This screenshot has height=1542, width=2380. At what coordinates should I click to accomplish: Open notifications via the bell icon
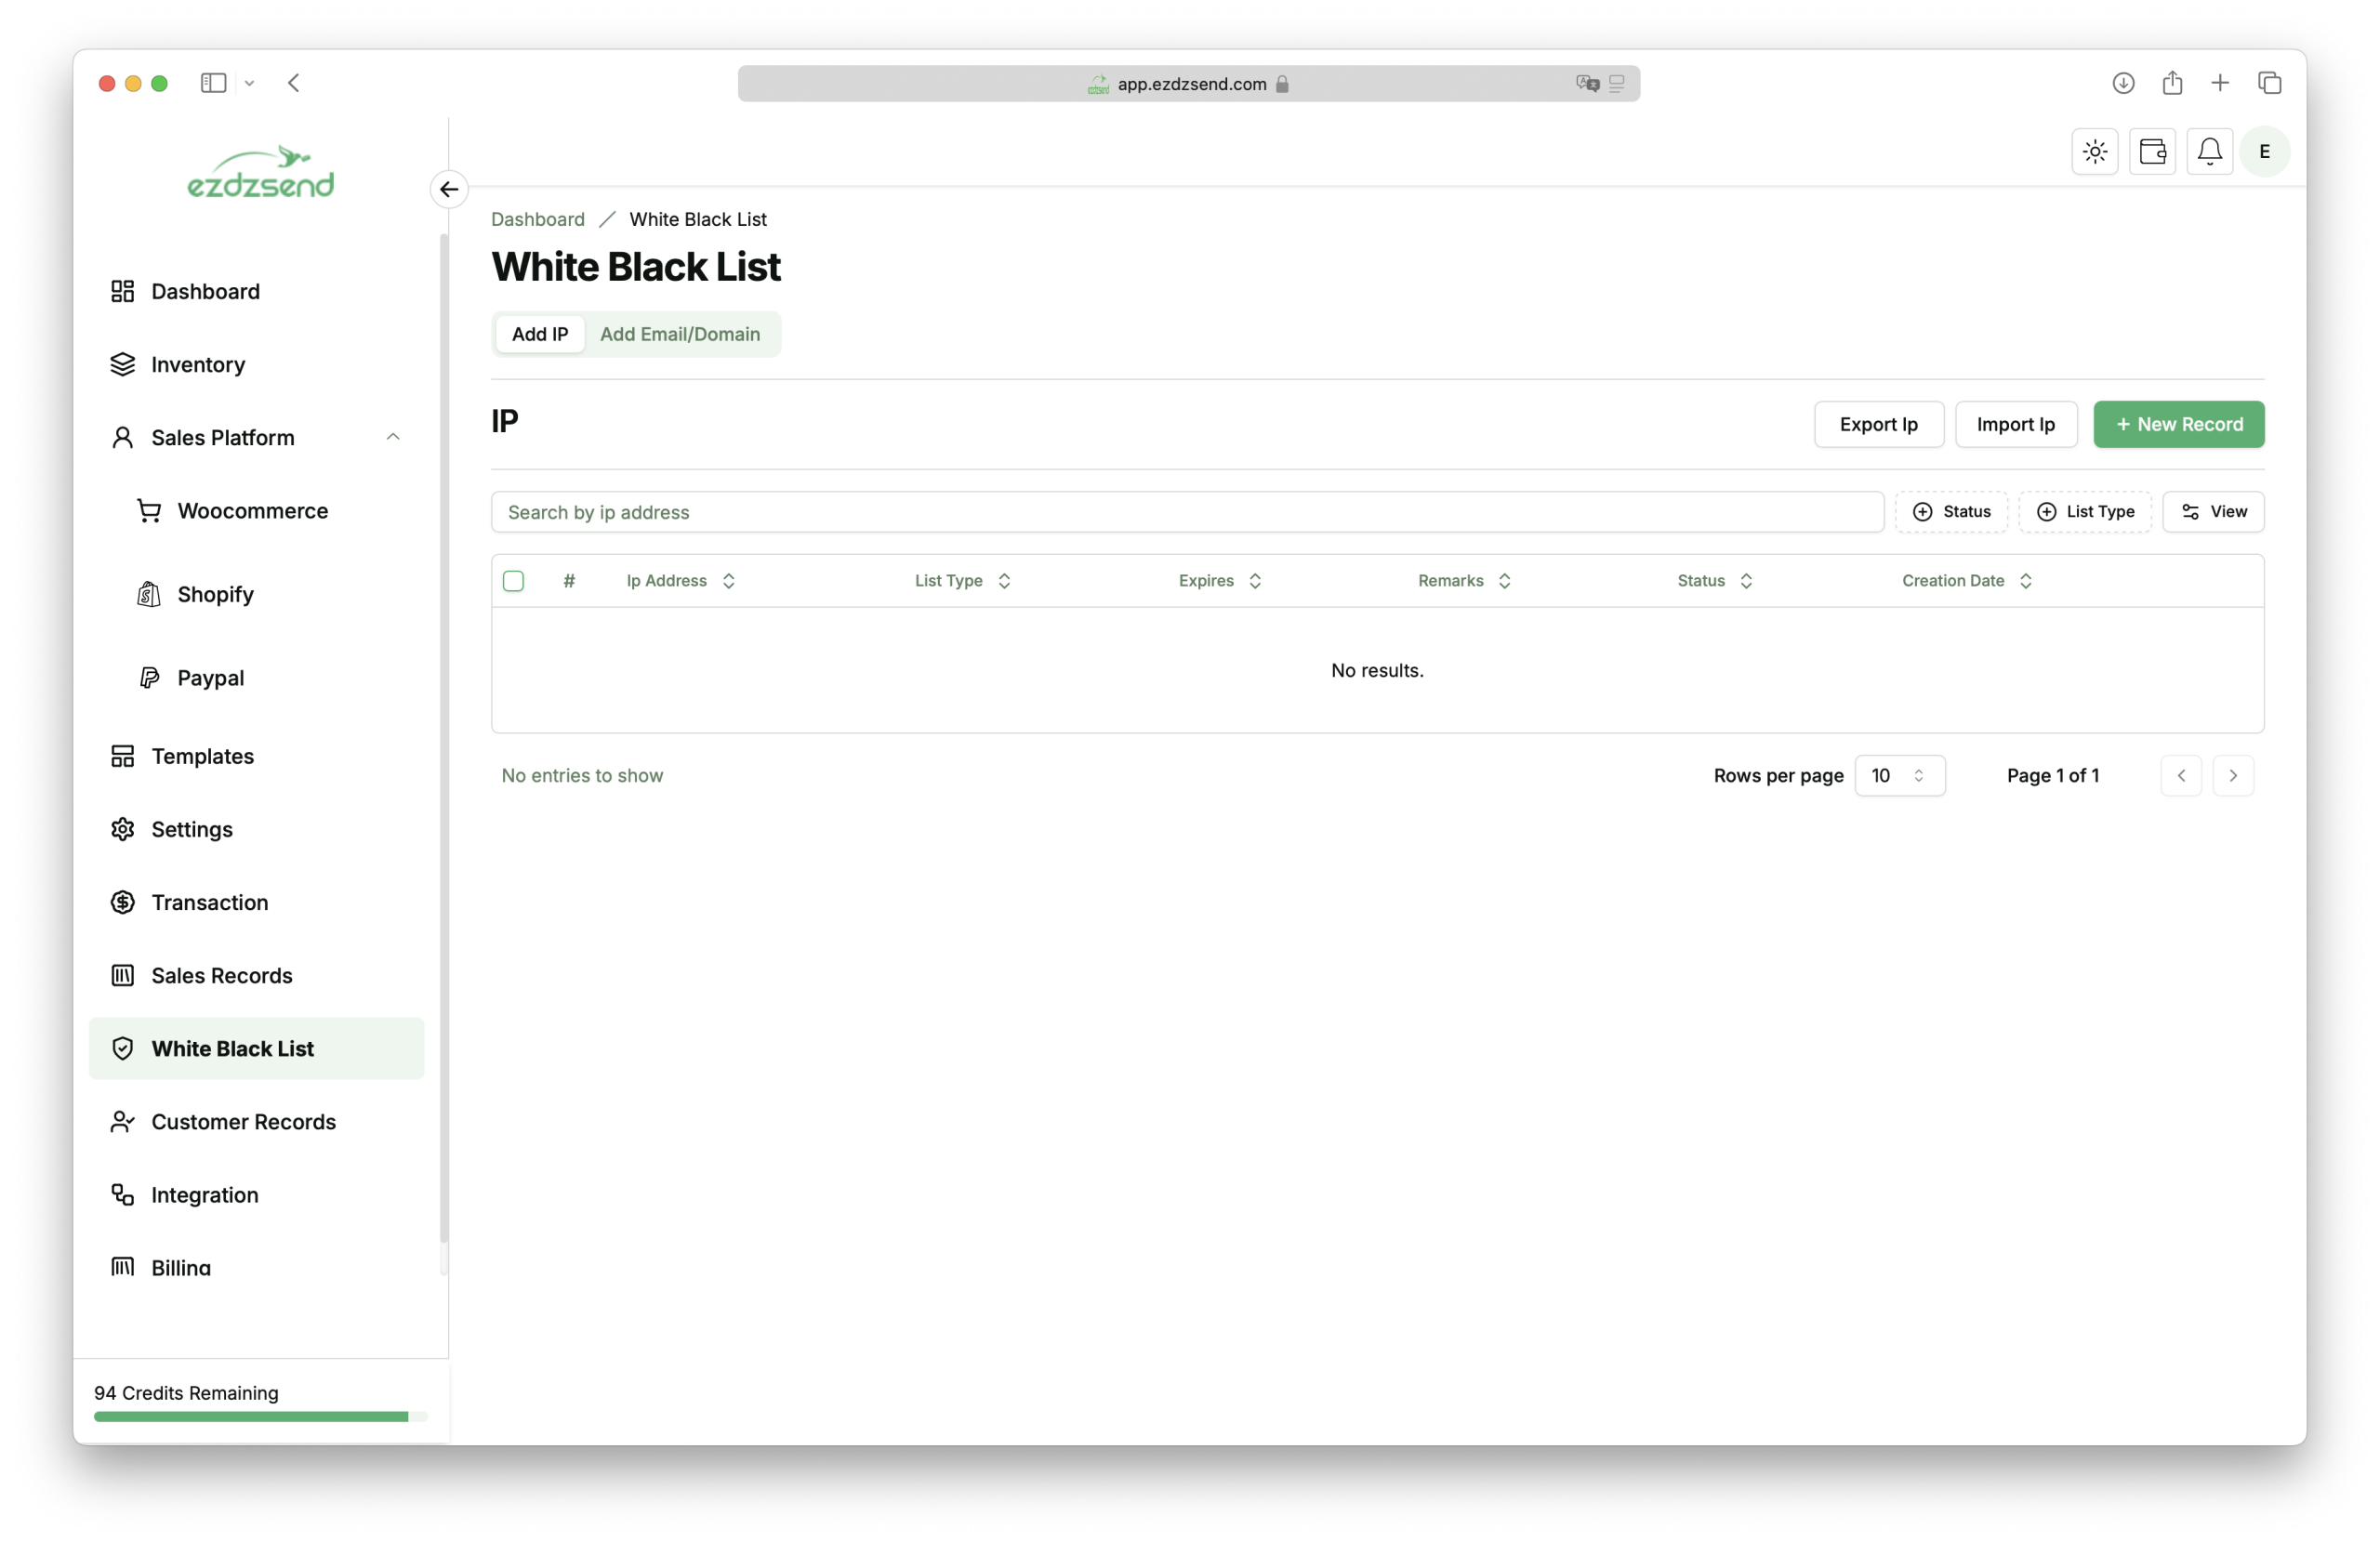click(x=2209, y=151)
